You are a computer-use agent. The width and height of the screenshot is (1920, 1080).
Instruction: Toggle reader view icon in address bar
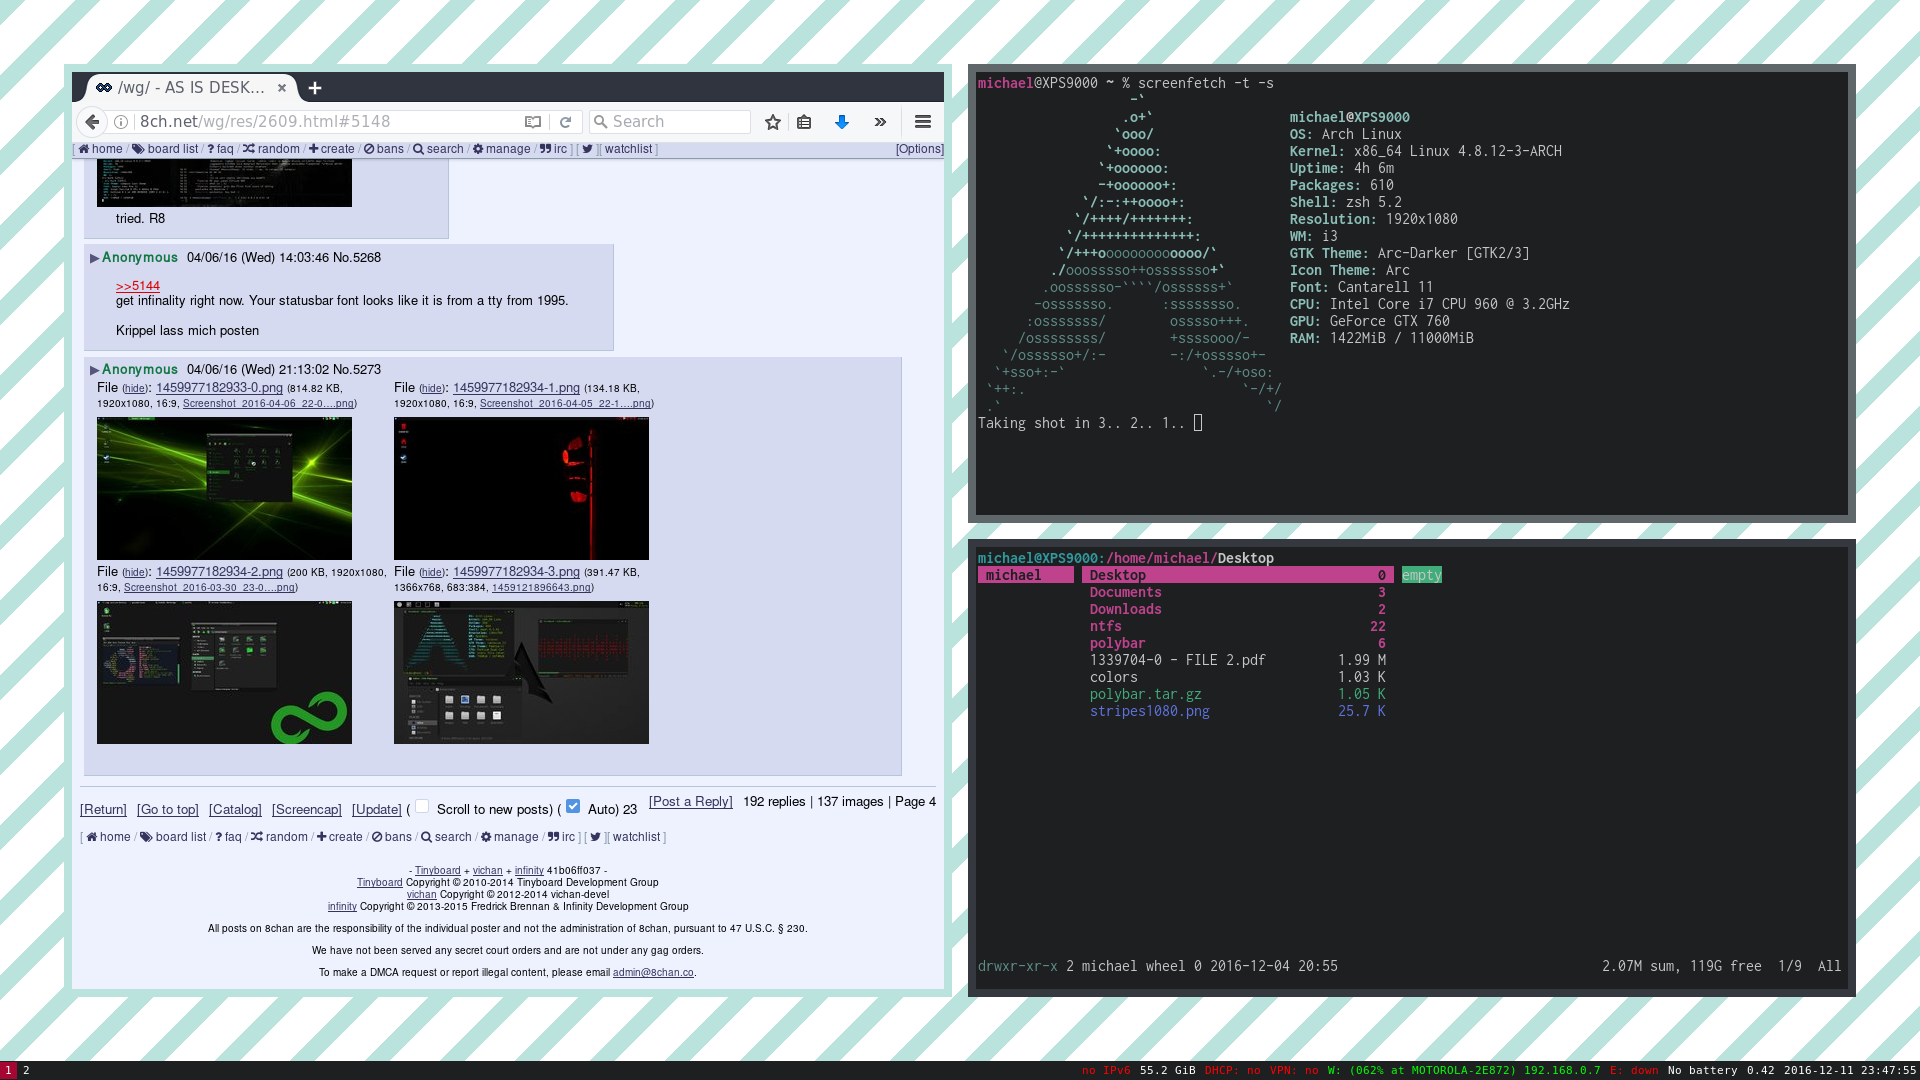(533, 122)
